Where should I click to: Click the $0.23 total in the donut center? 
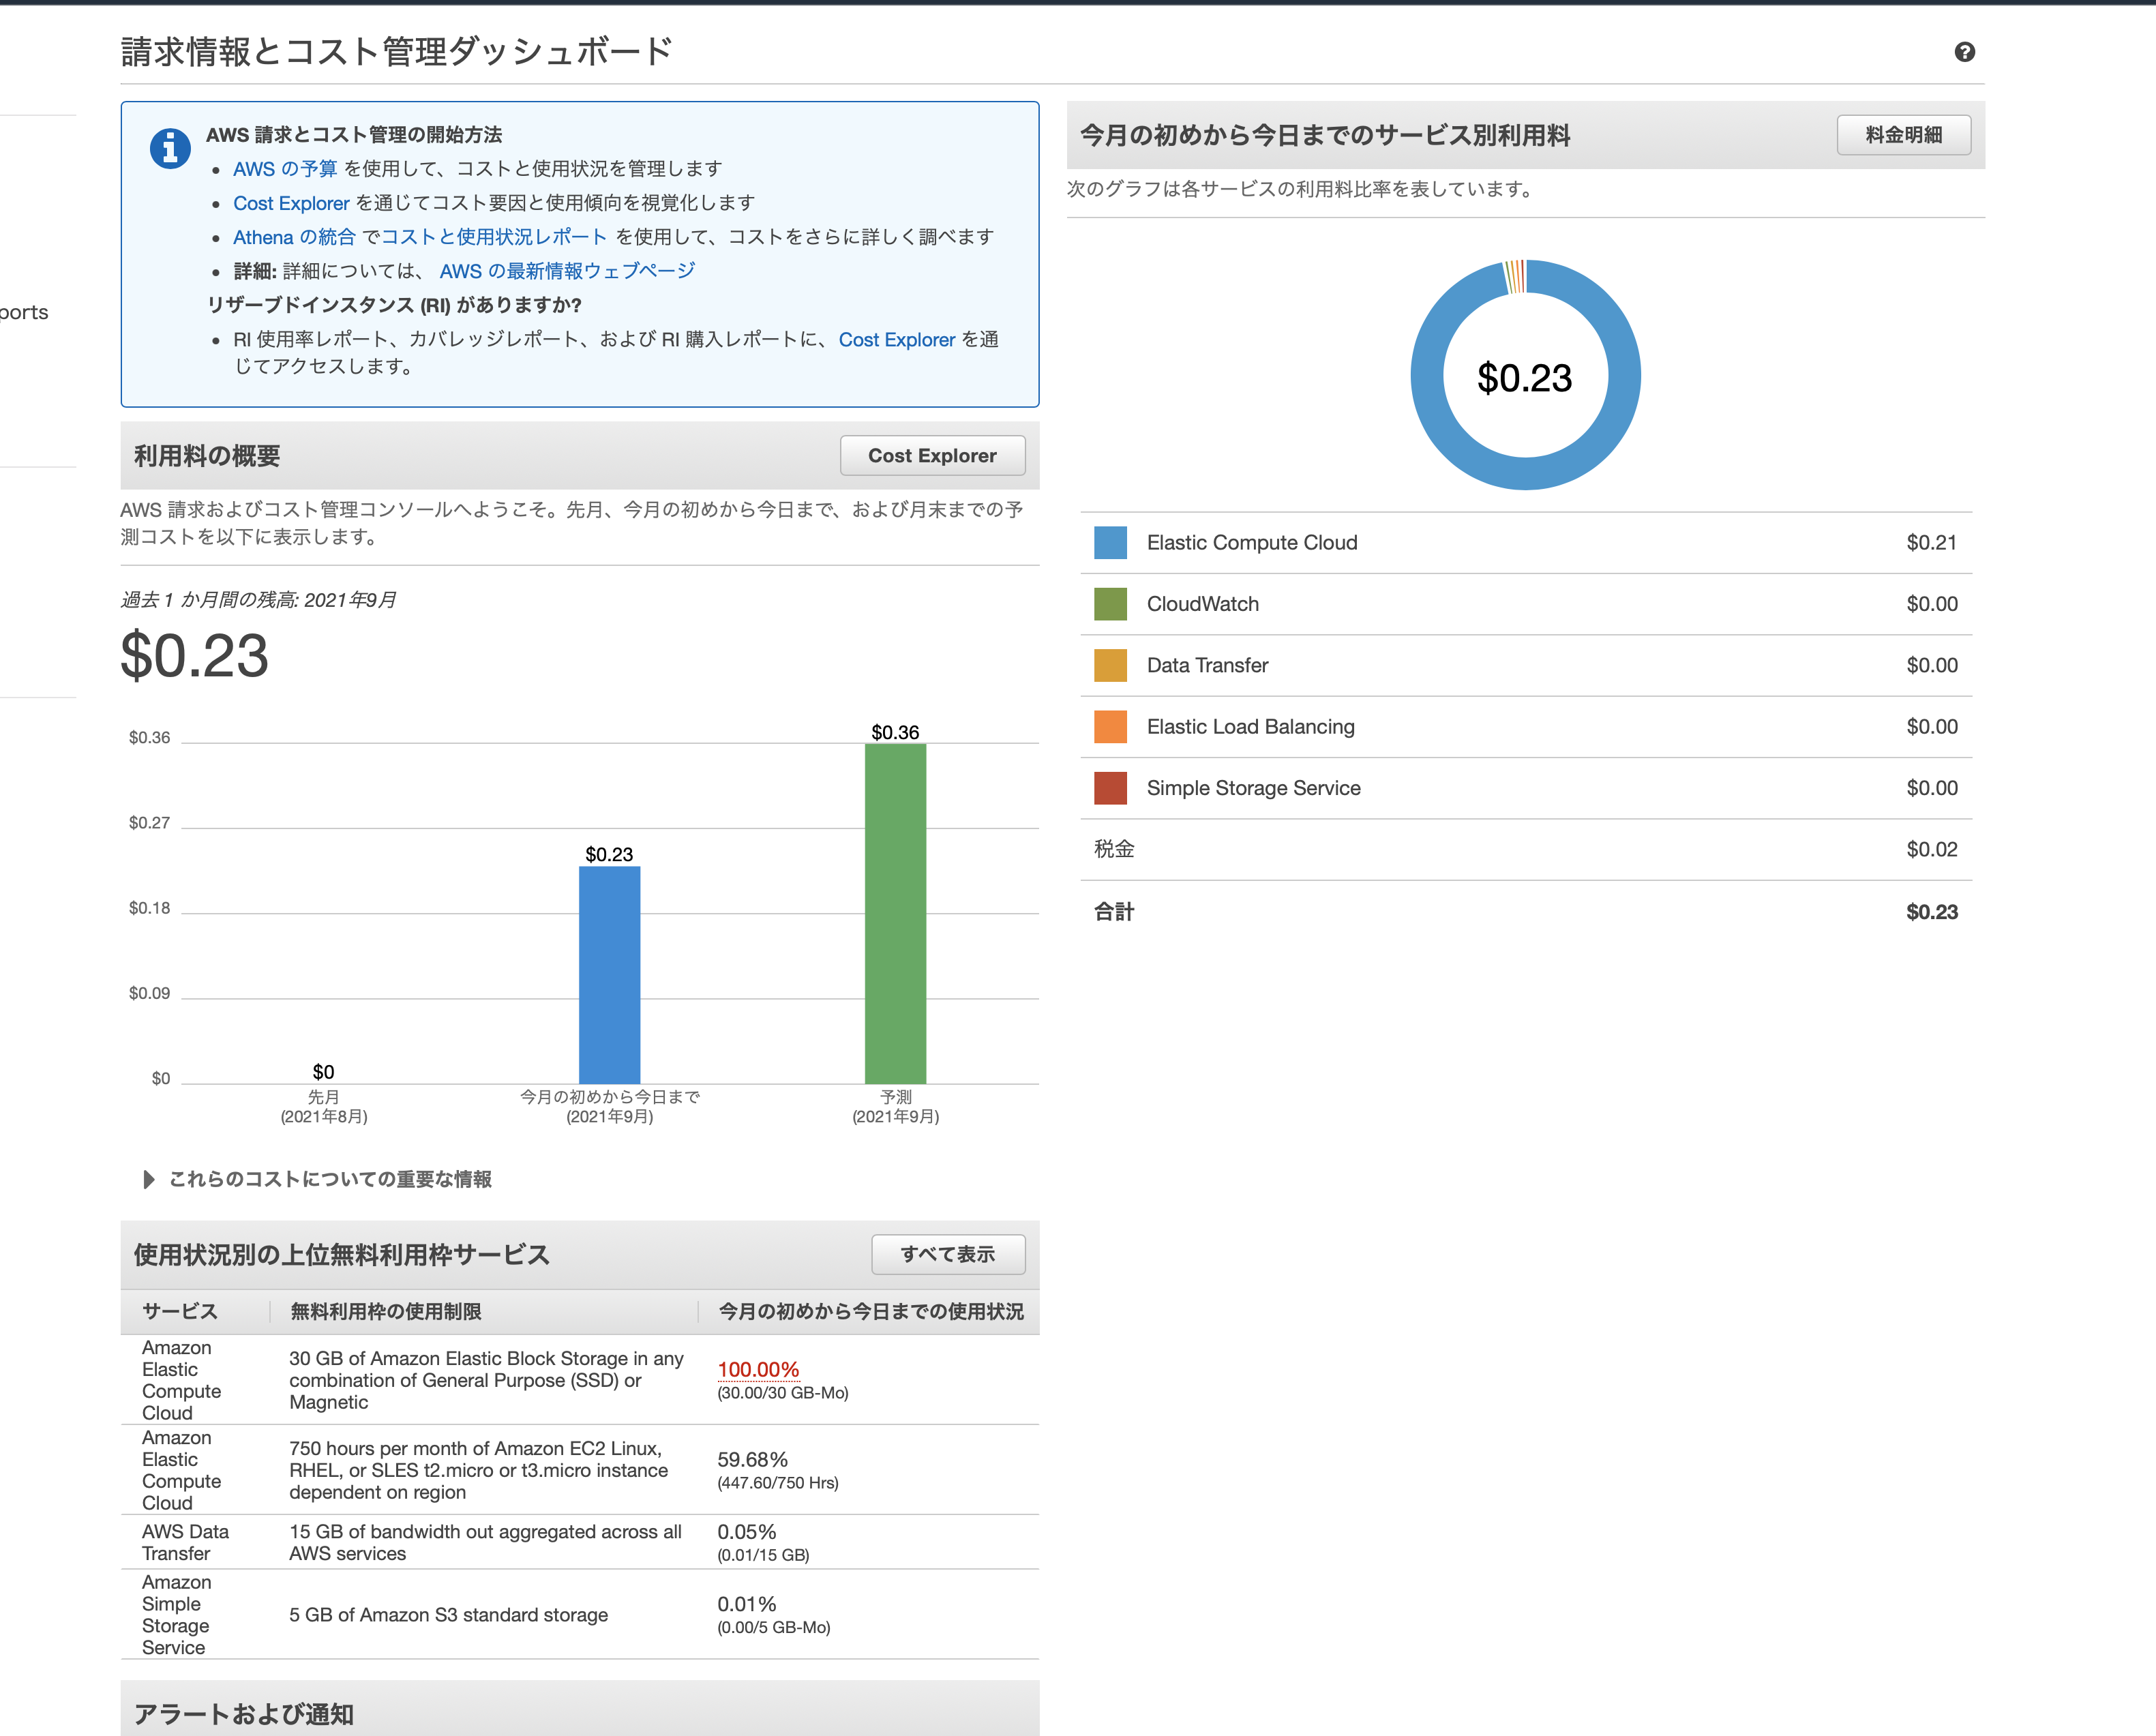1525,379
